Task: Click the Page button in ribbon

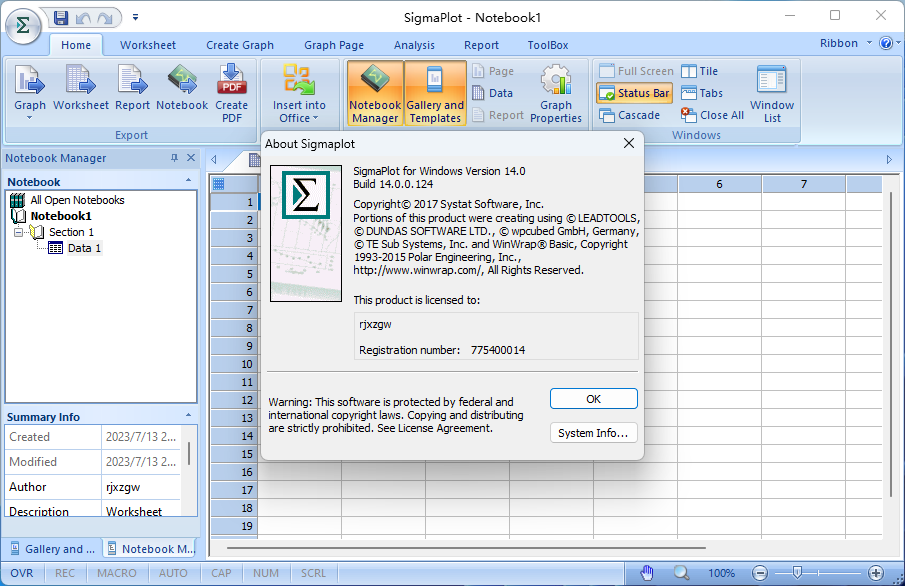Action: 493,71
